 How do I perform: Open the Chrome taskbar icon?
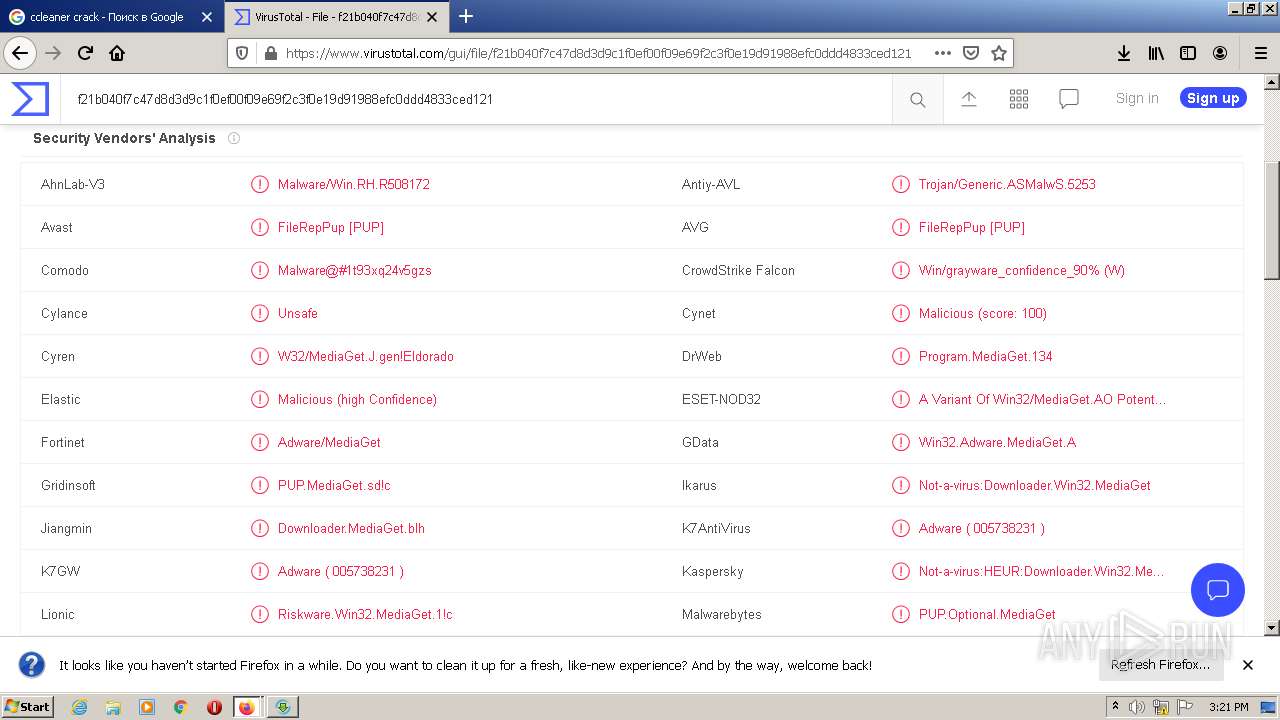click(181, 707)
